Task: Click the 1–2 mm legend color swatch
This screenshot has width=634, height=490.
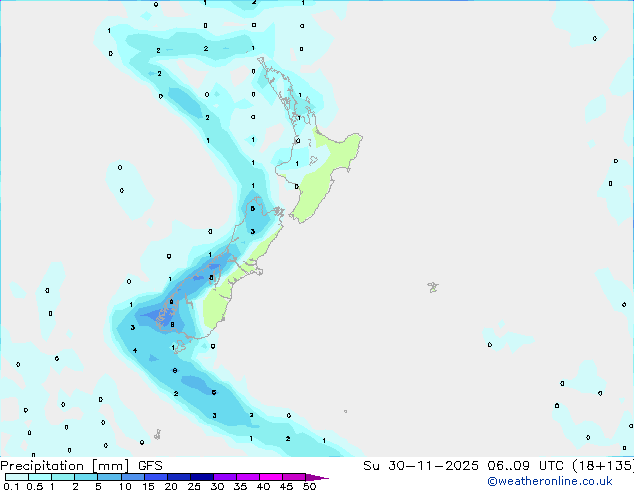Action: [x=63, y=477]
